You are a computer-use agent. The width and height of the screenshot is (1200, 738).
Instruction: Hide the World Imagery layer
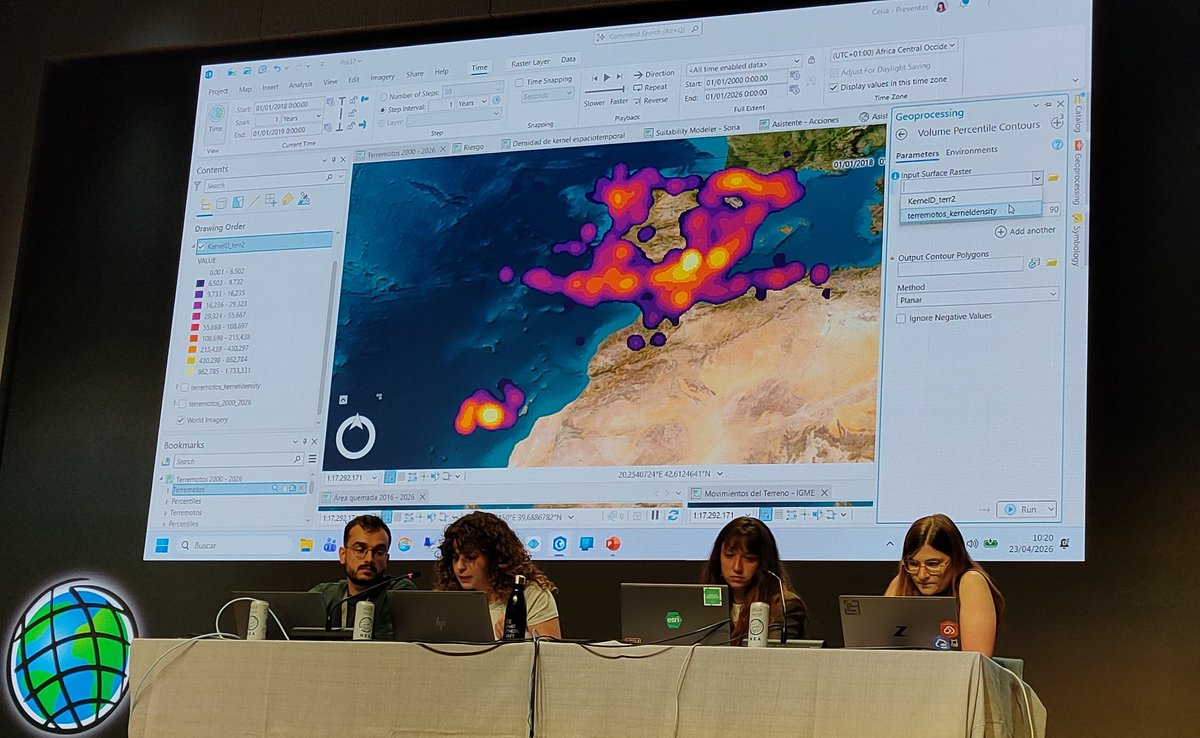click(x=180, y=420)
